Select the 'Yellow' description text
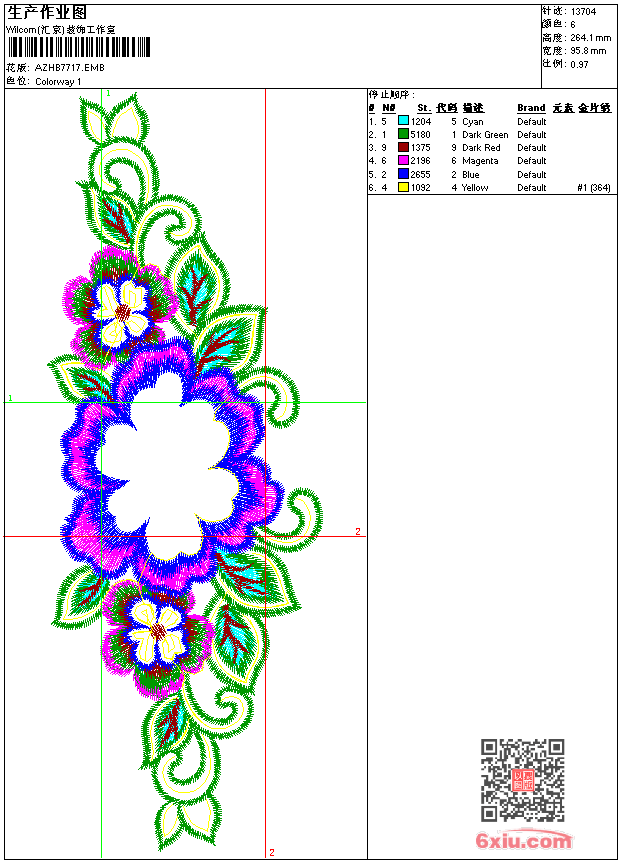Screen dimensions: 620x860 [x=475, y=188]
